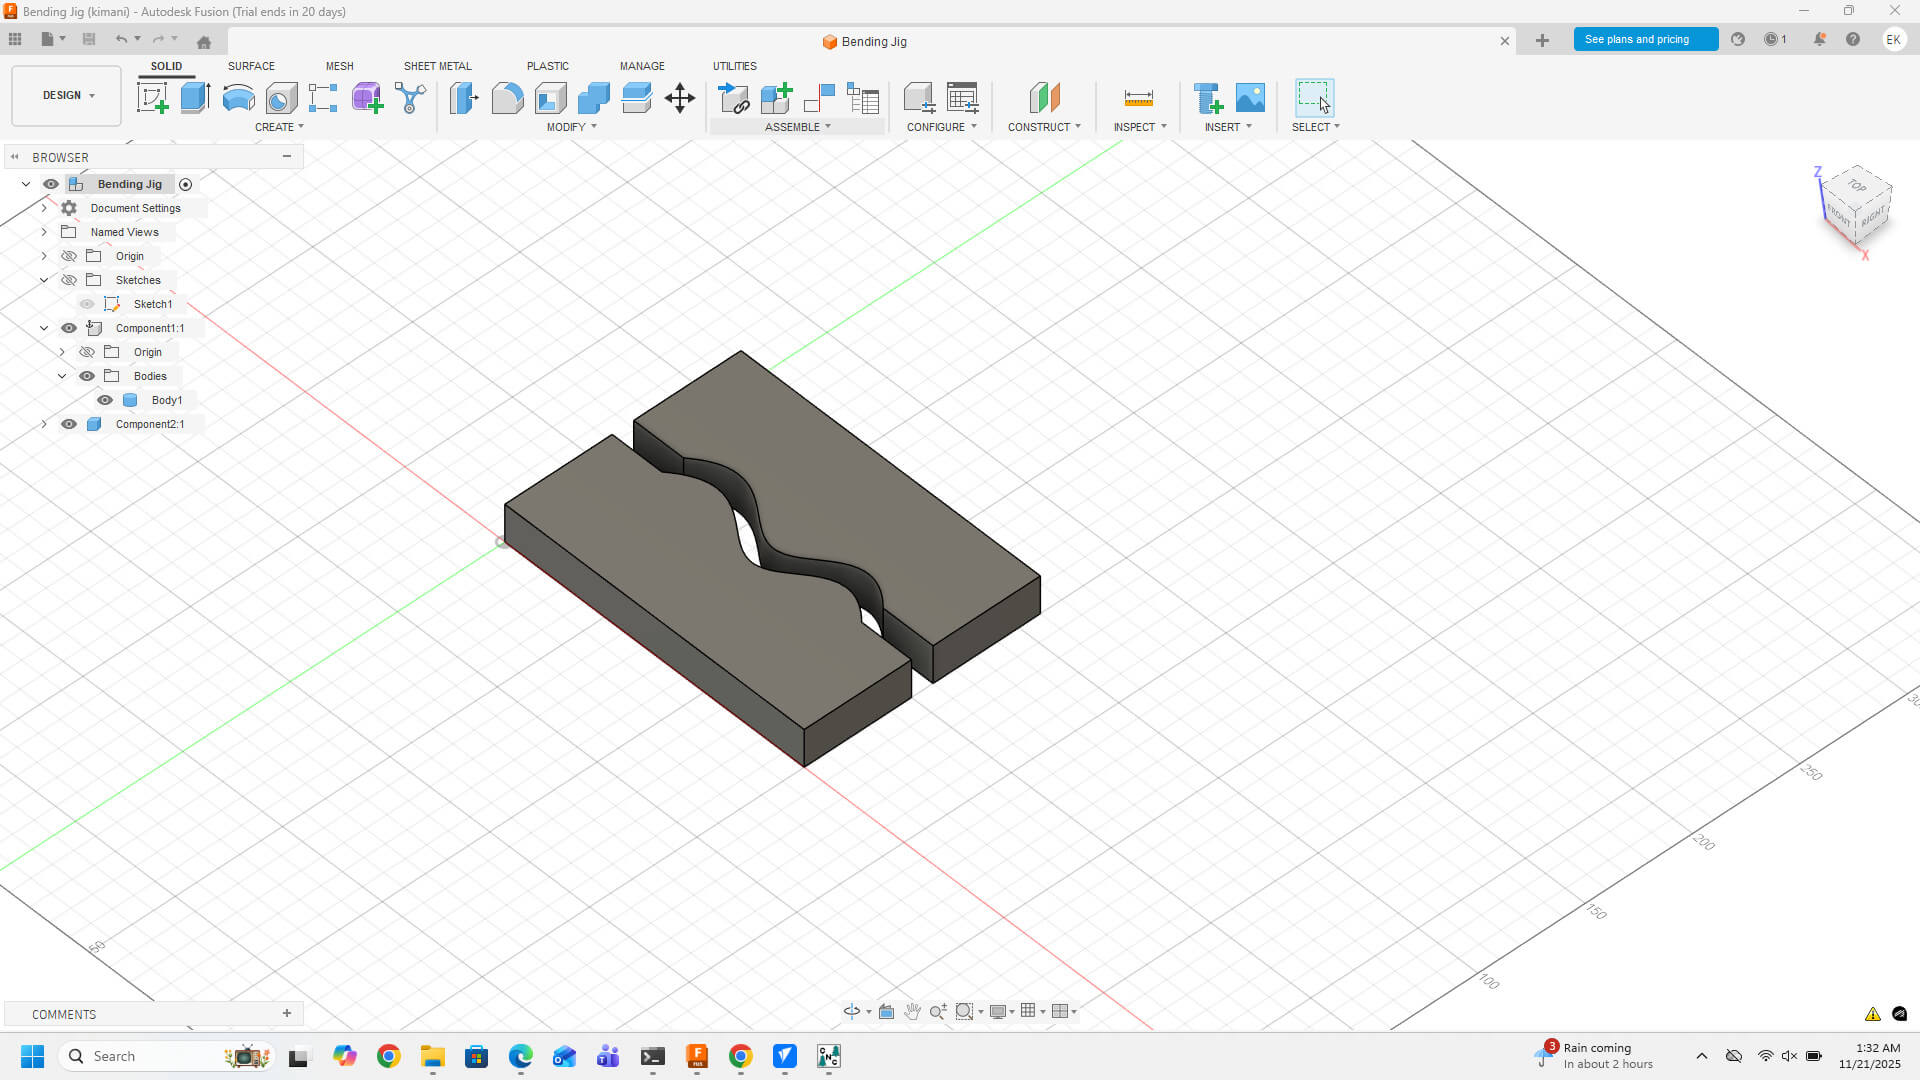Switch to the SURFACE tab

(x=251, y=66)
